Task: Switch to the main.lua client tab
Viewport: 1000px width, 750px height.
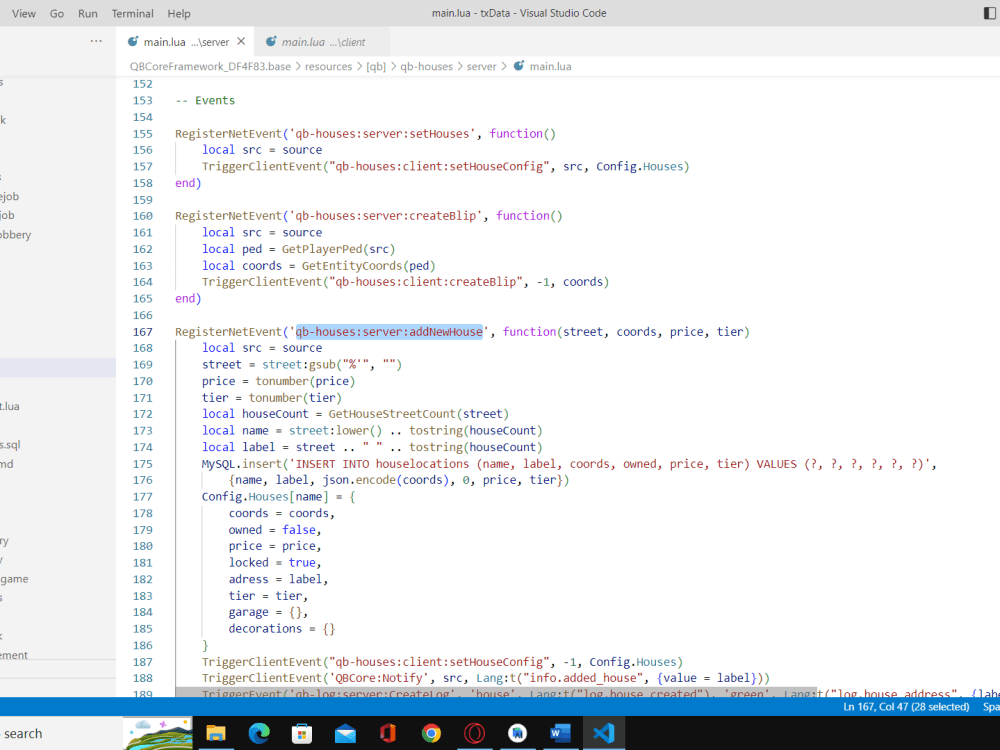Action: (323, 42)
